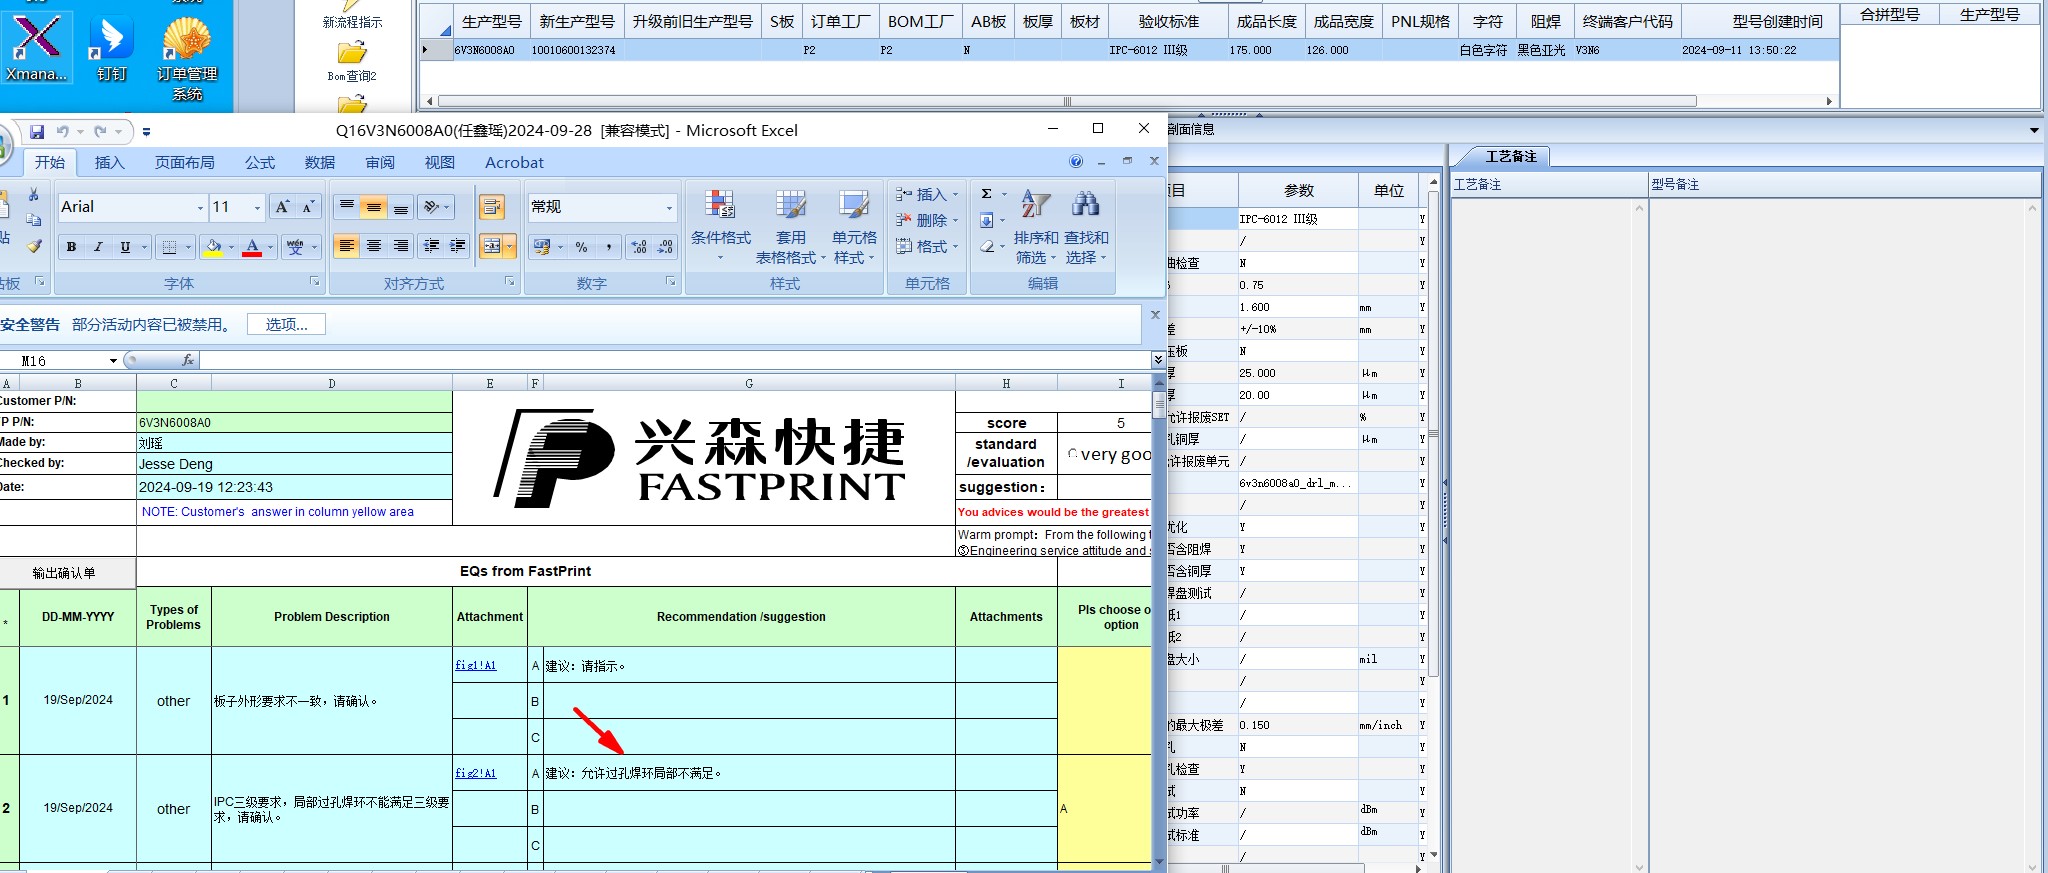This screenshot has width=2048, height=873.
Task: Open the Xmanager desktop icon
Action: coord(37,48)
